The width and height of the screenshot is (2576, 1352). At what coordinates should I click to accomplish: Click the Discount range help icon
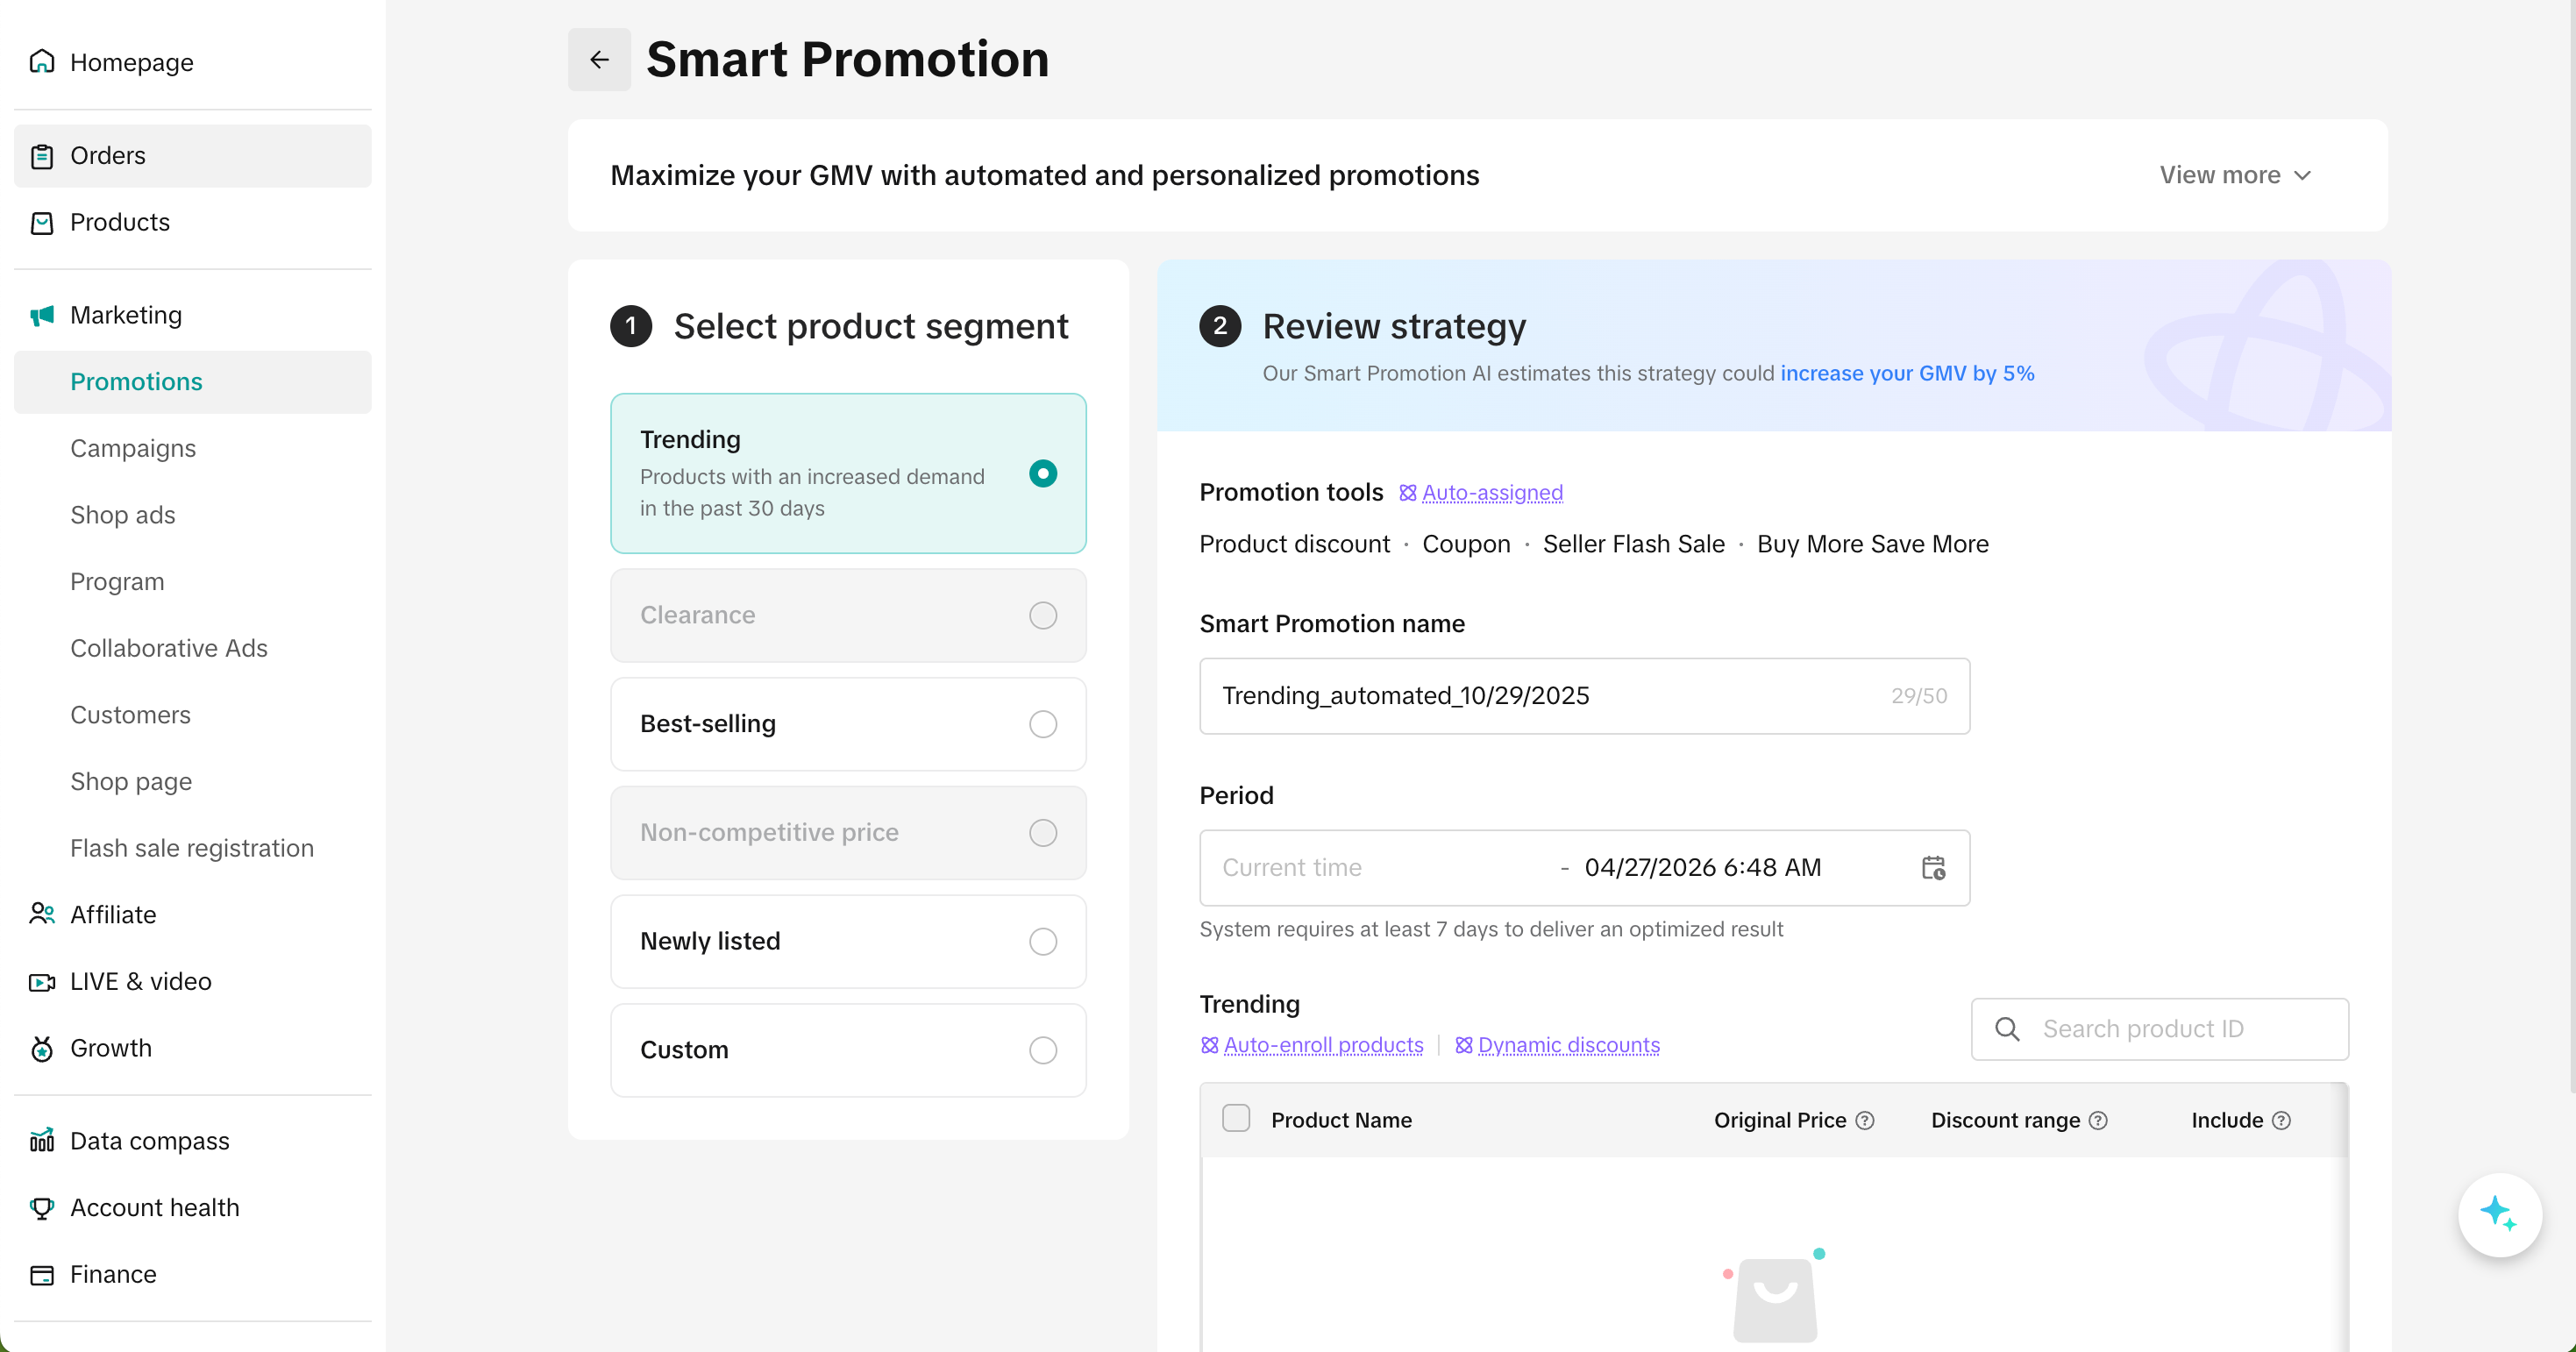[x=2099, y=1120]
